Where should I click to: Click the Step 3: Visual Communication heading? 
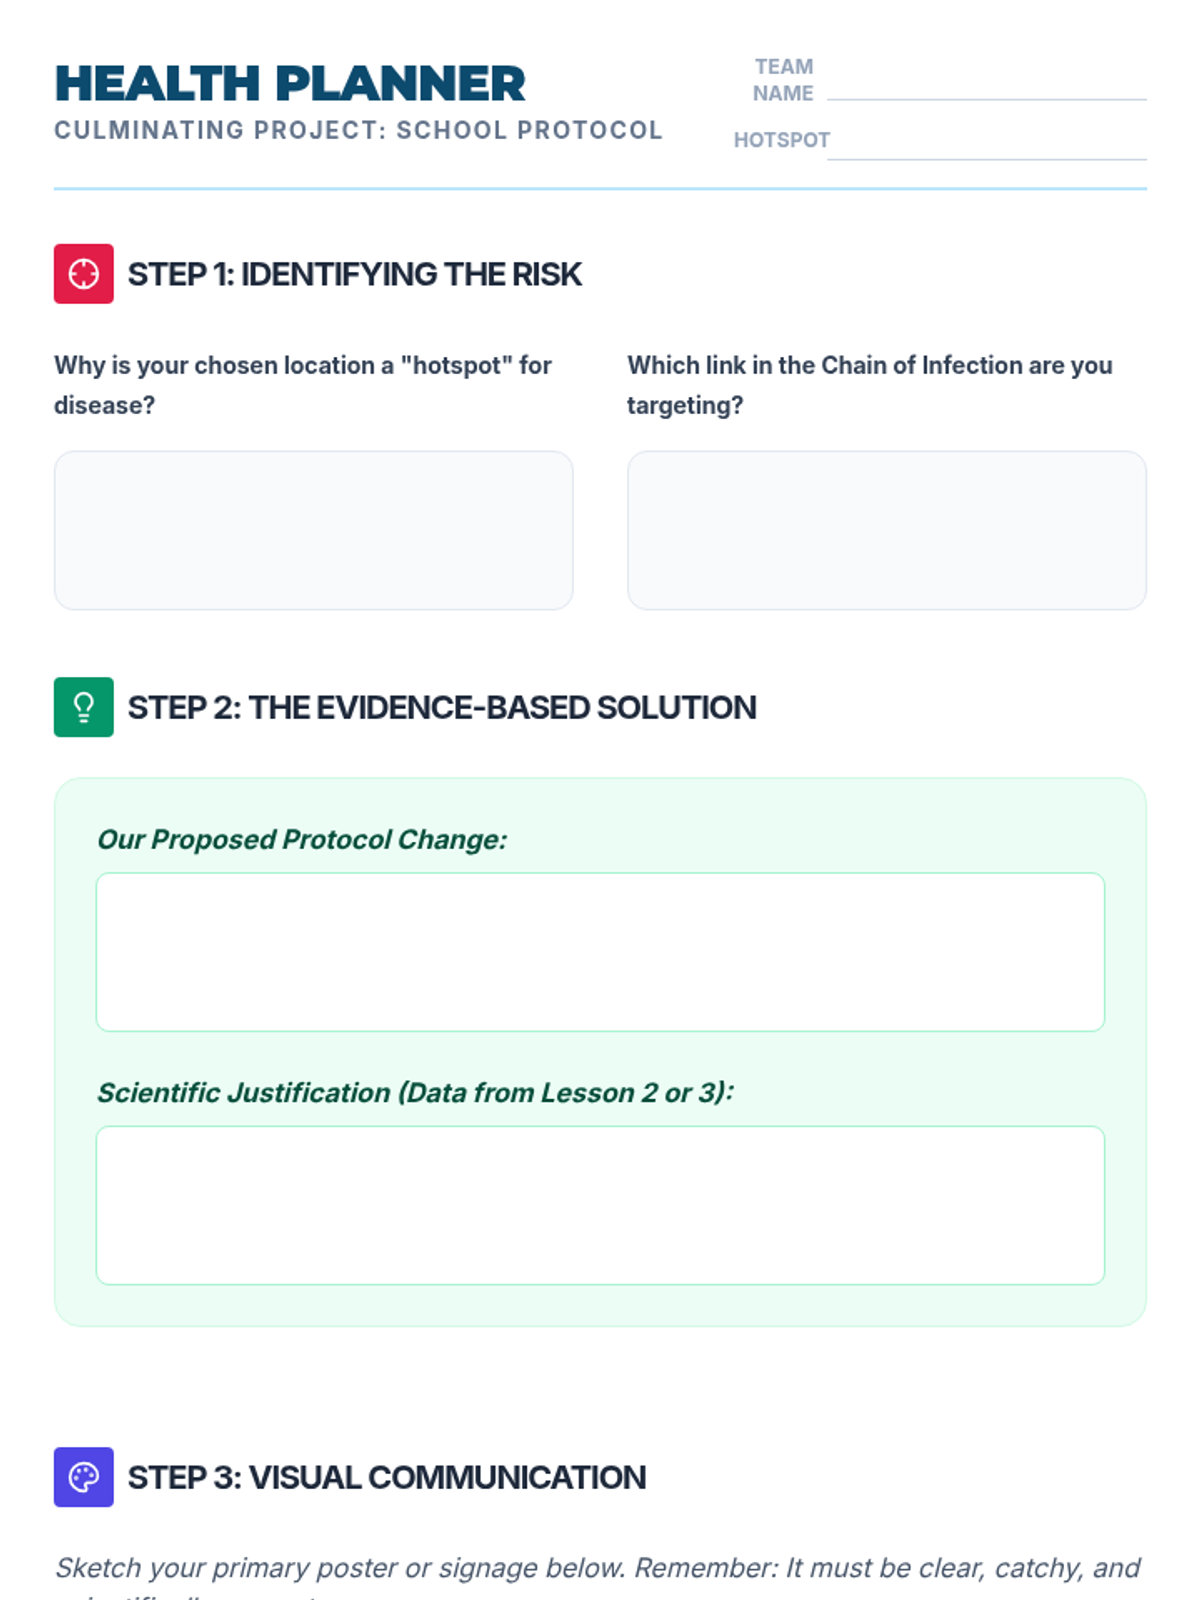[386, 1477]
